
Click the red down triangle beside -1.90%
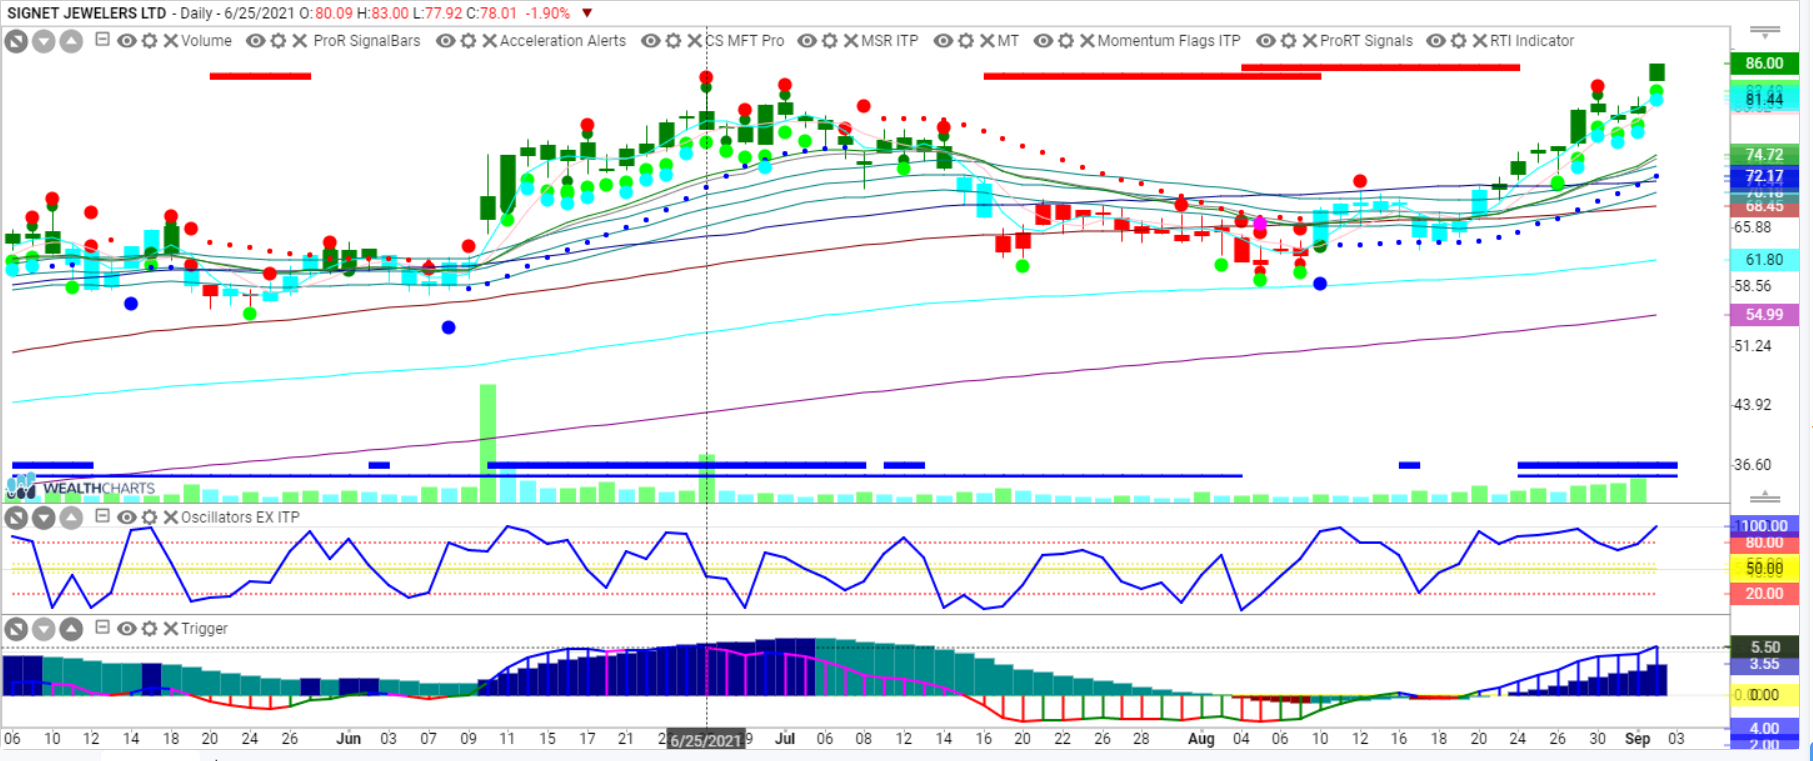click(x=587, y=14)
